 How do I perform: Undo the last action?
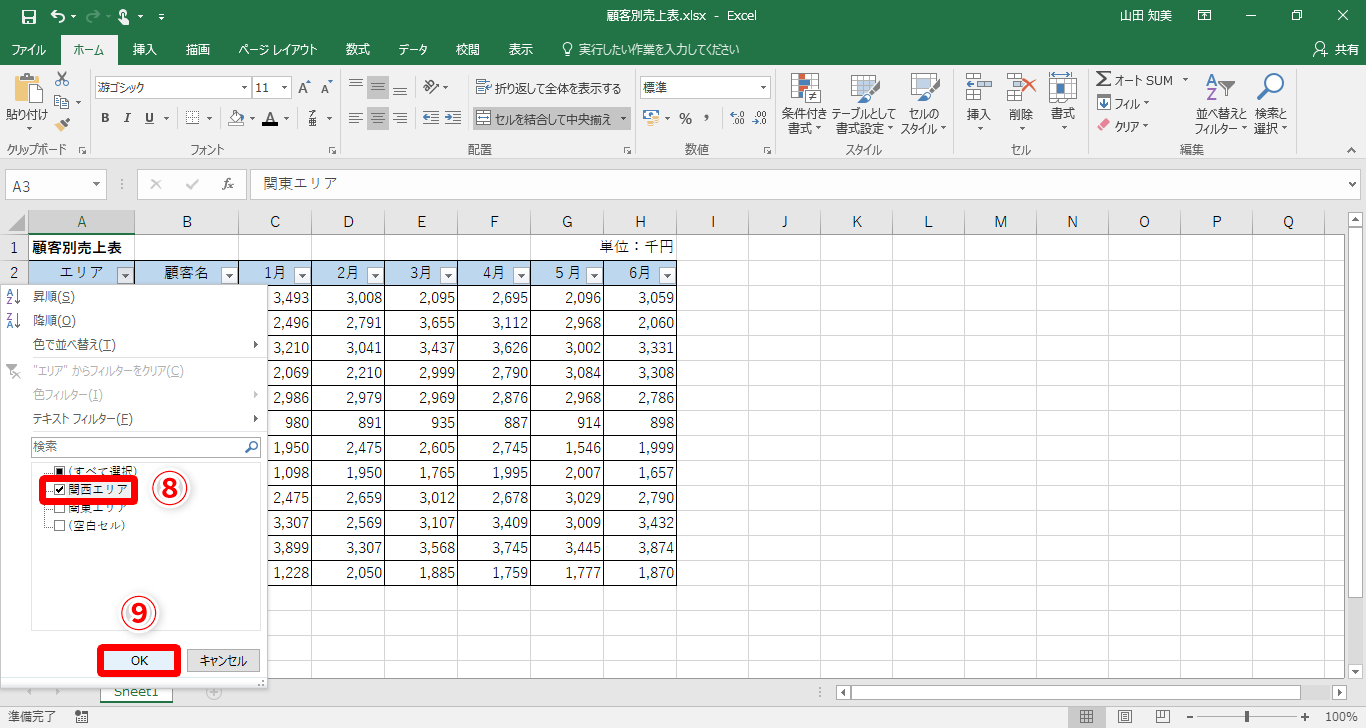[x=58, y=16]
